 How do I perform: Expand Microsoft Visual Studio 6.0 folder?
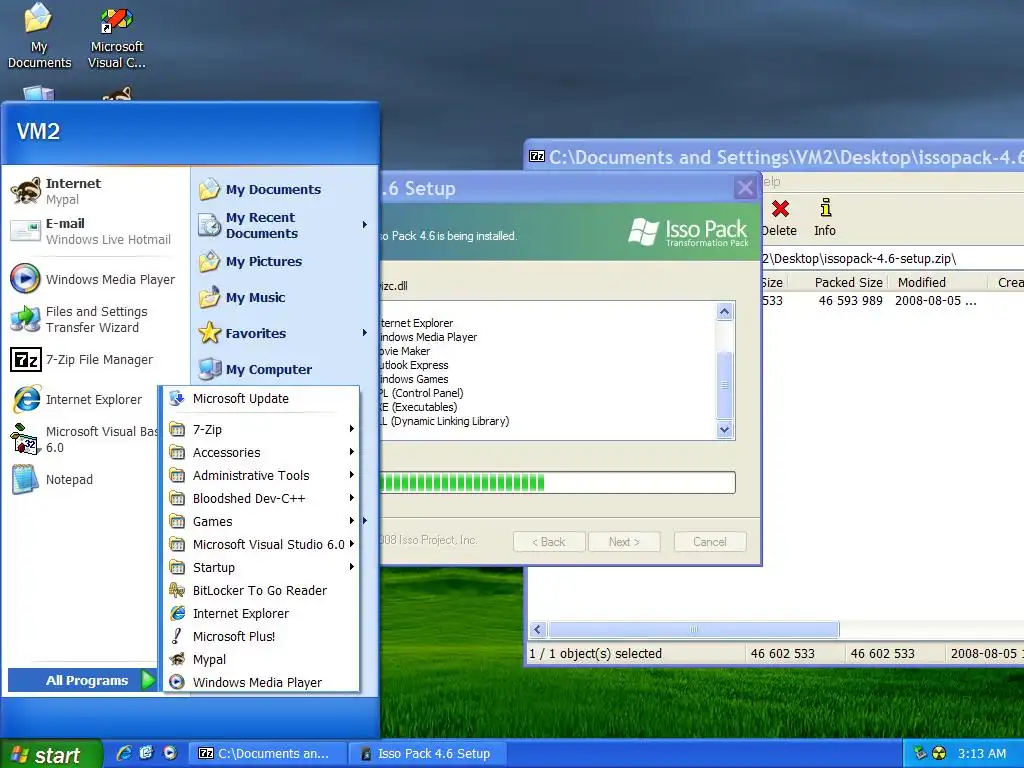(261, 544)
